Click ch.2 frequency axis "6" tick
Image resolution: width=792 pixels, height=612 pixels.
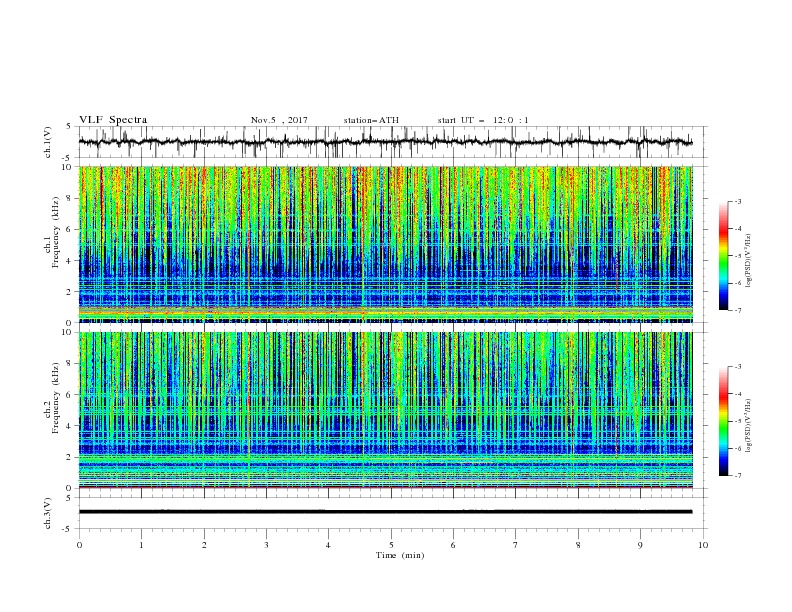[x=70, y=395]
